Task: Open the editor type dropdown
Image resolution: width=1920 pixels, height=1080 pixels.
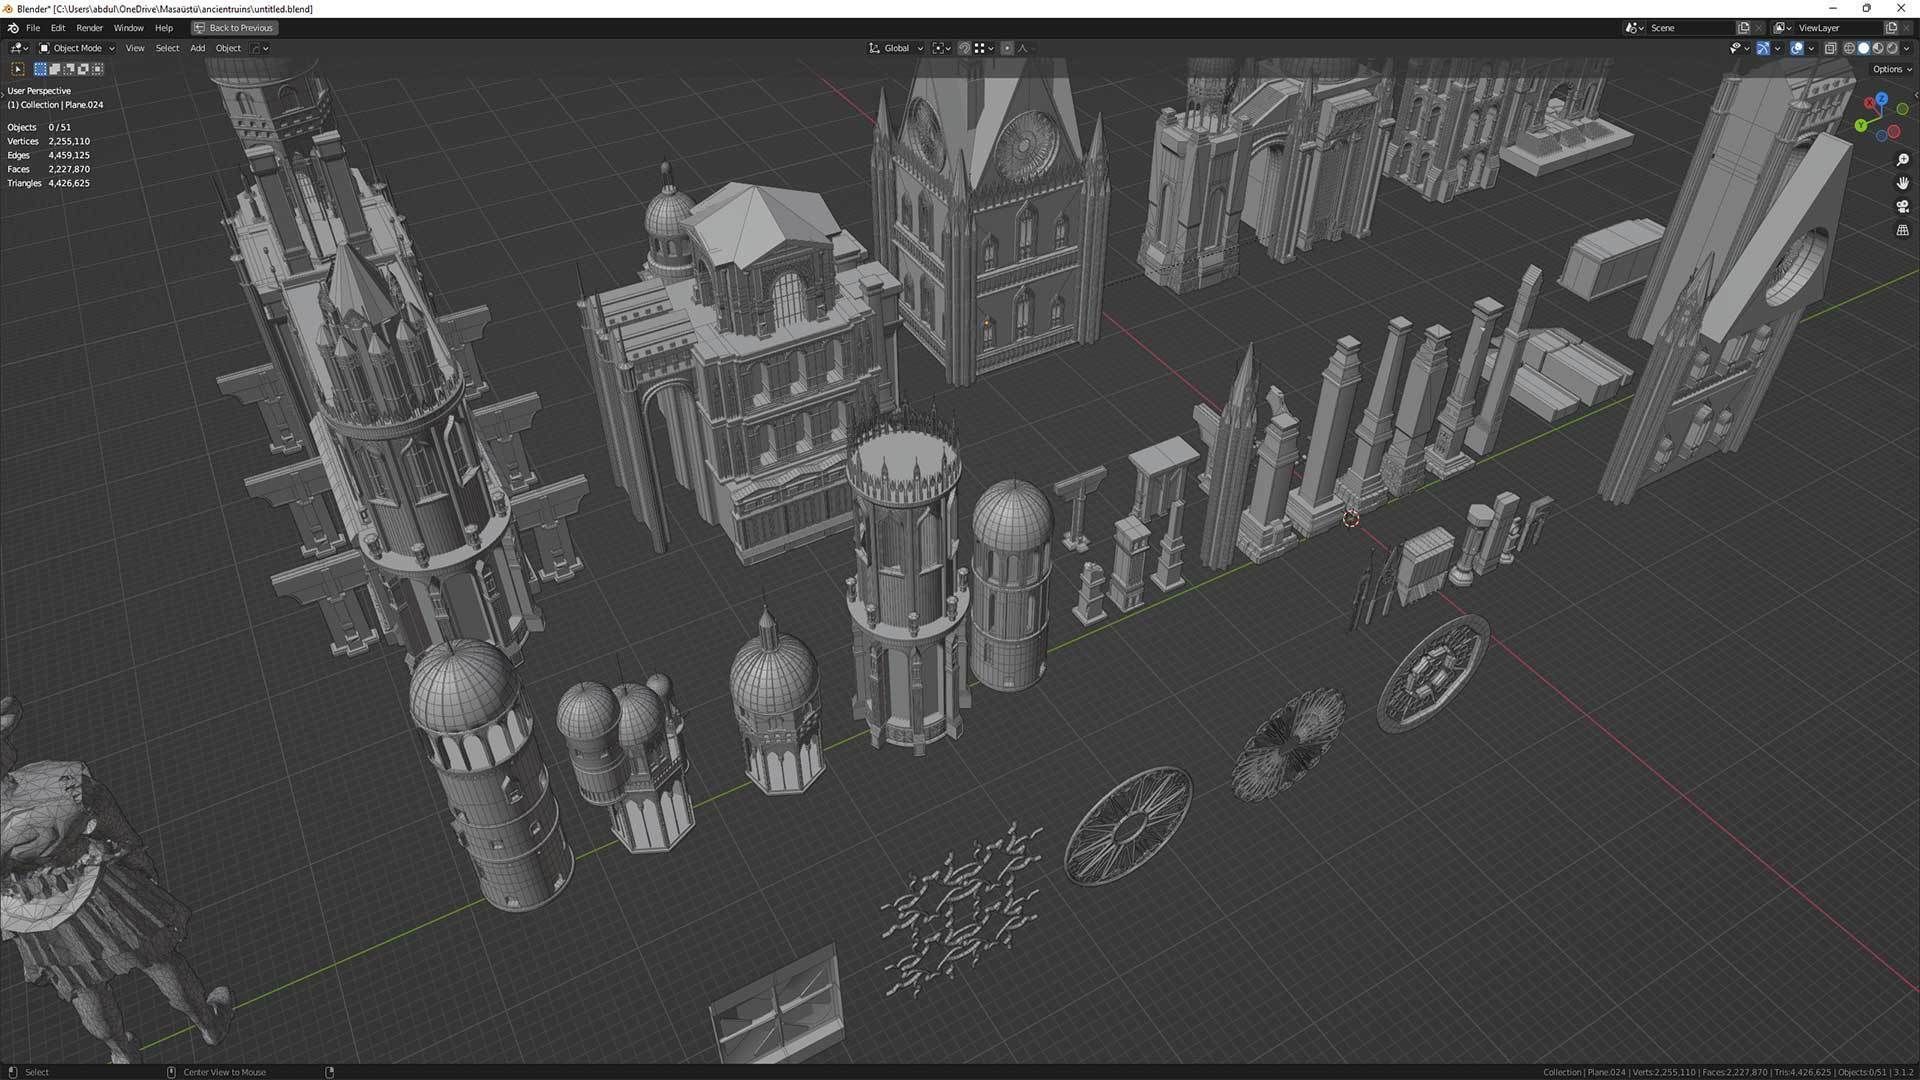Action: (x=19, y=48)
